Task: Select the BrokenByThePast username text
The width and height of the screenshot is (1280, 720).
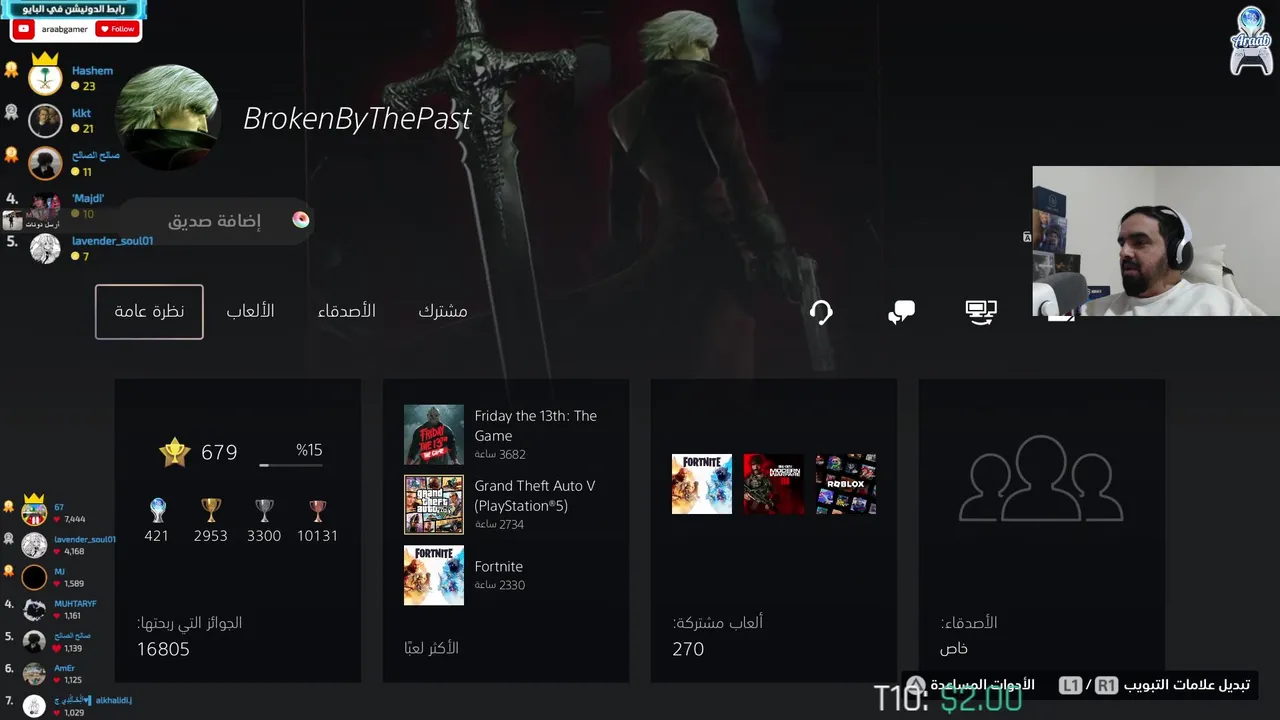Action: pyautogui.click(x=357, y=119)
